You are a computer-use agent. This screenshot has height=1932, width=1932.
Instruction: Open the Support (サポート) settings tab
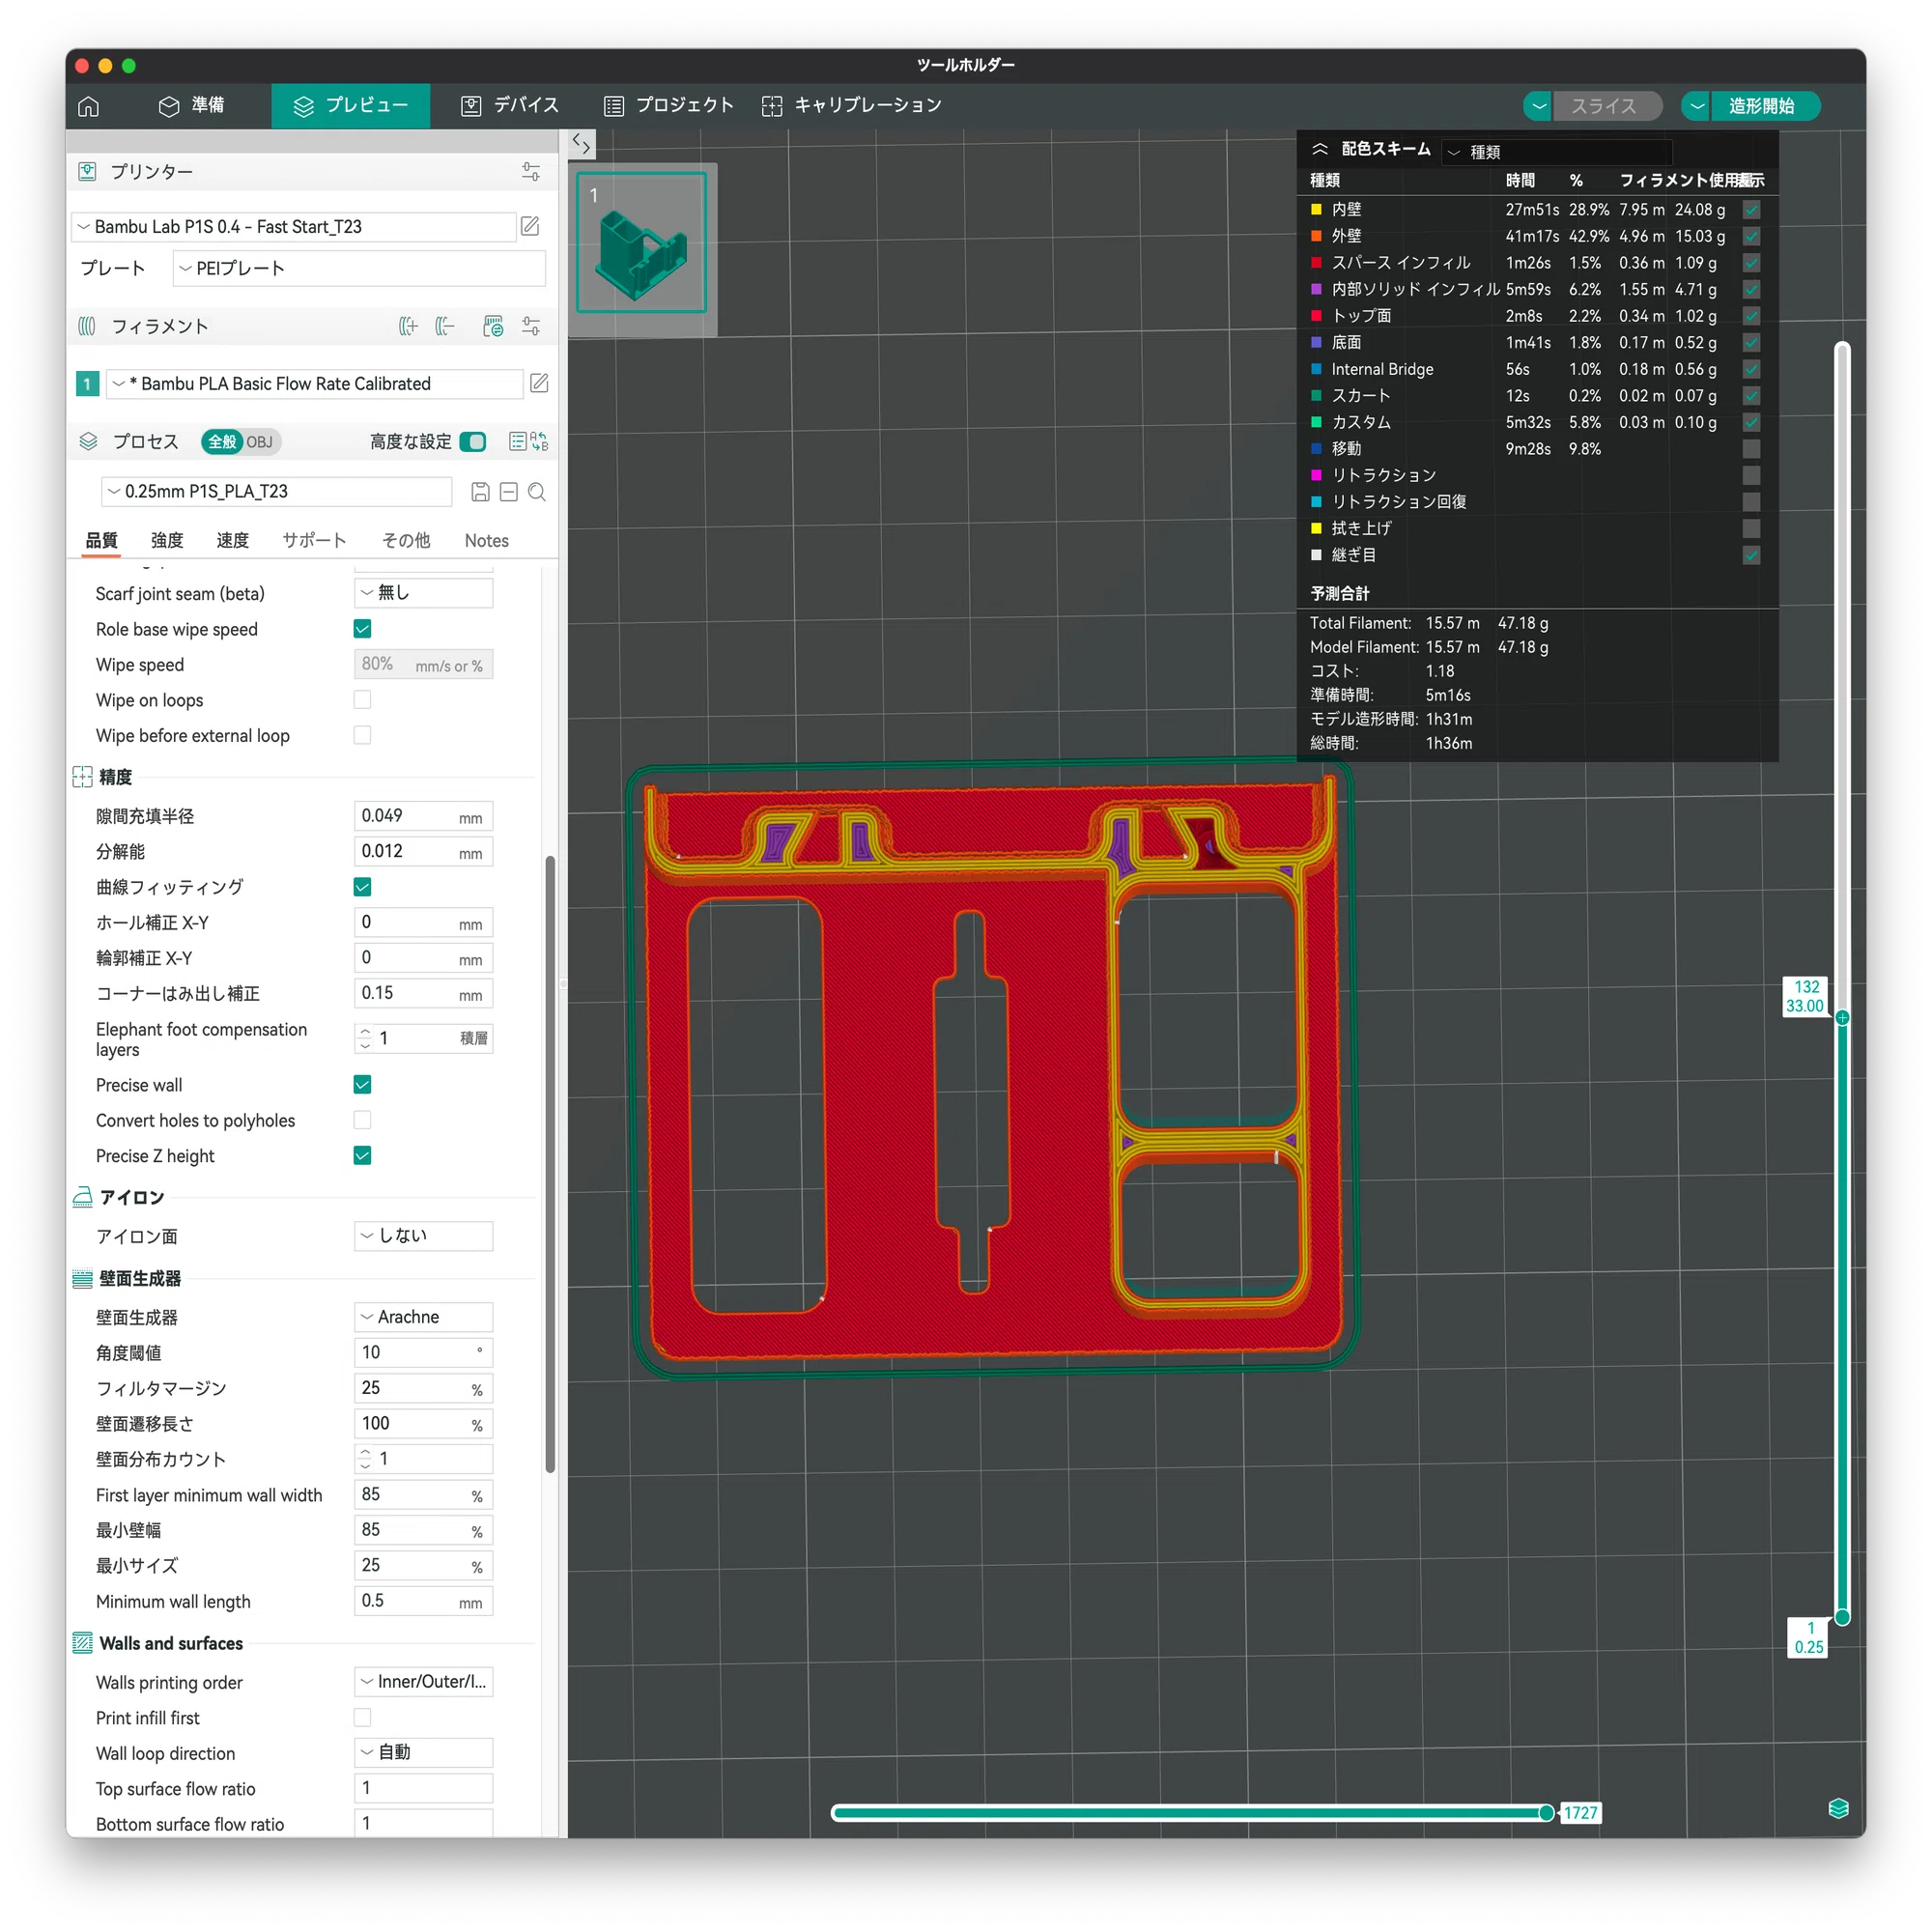pyautogui.click(x=314, y=541)
